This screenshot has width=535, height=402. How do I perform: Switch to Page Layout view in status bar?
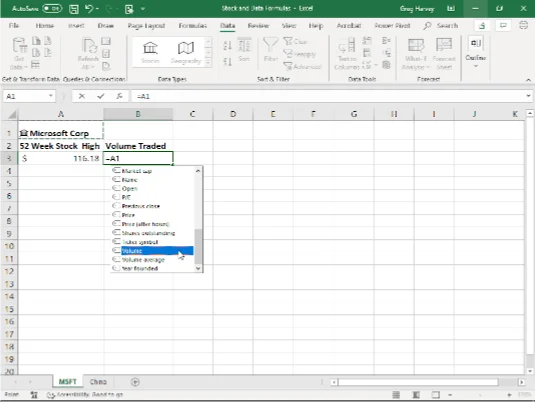pyautogui.click(x=416, y=395)
